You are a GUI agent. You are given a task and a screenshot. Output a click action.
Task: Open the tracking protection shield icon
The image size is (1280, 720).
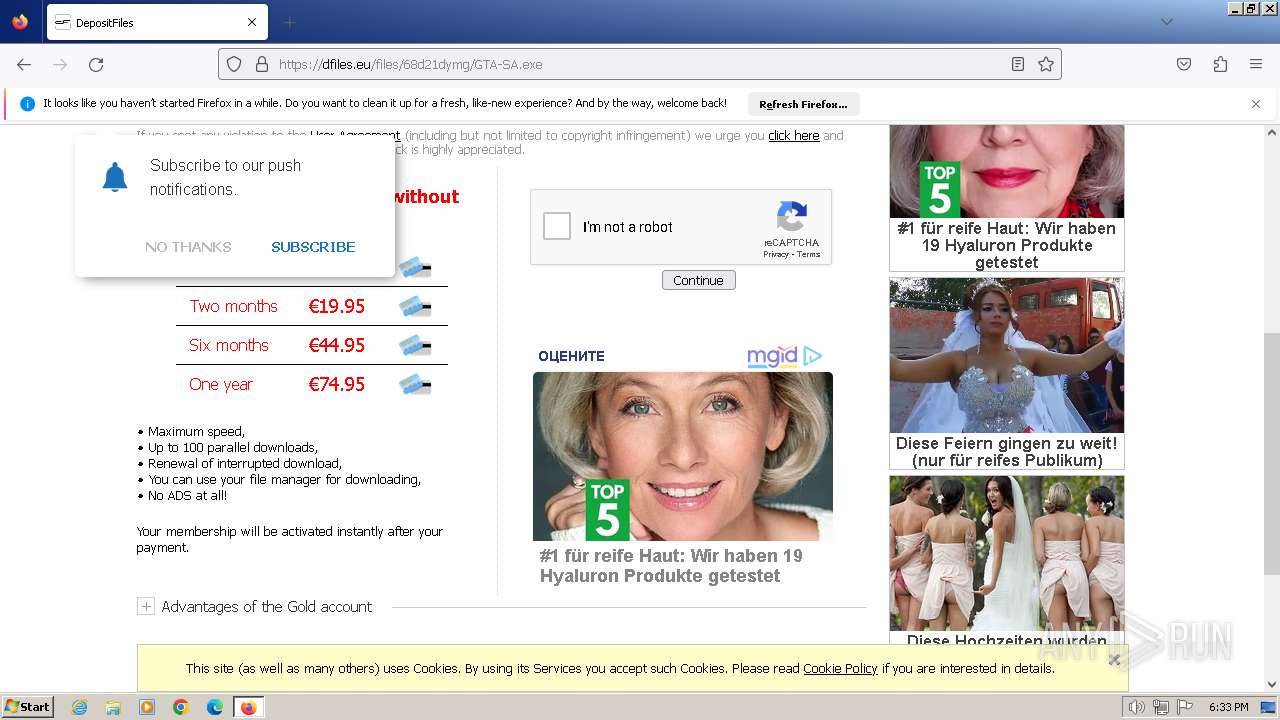[234, 64]
